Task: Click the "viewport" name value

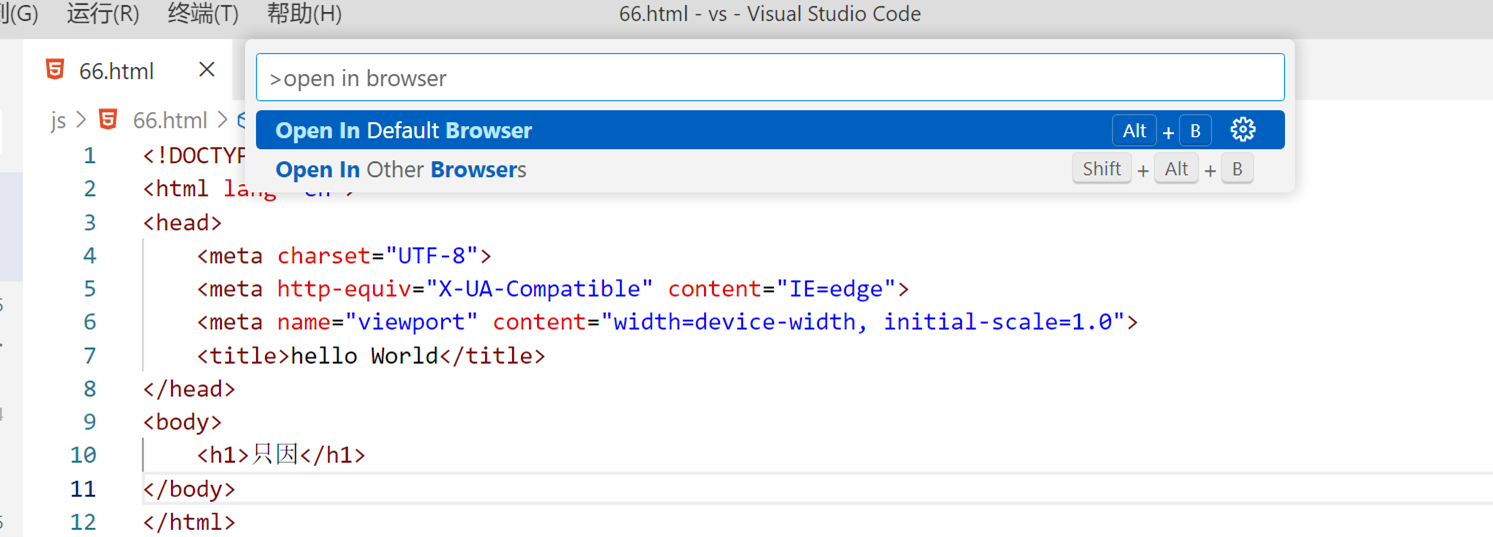Action: [x=412, y=322]
